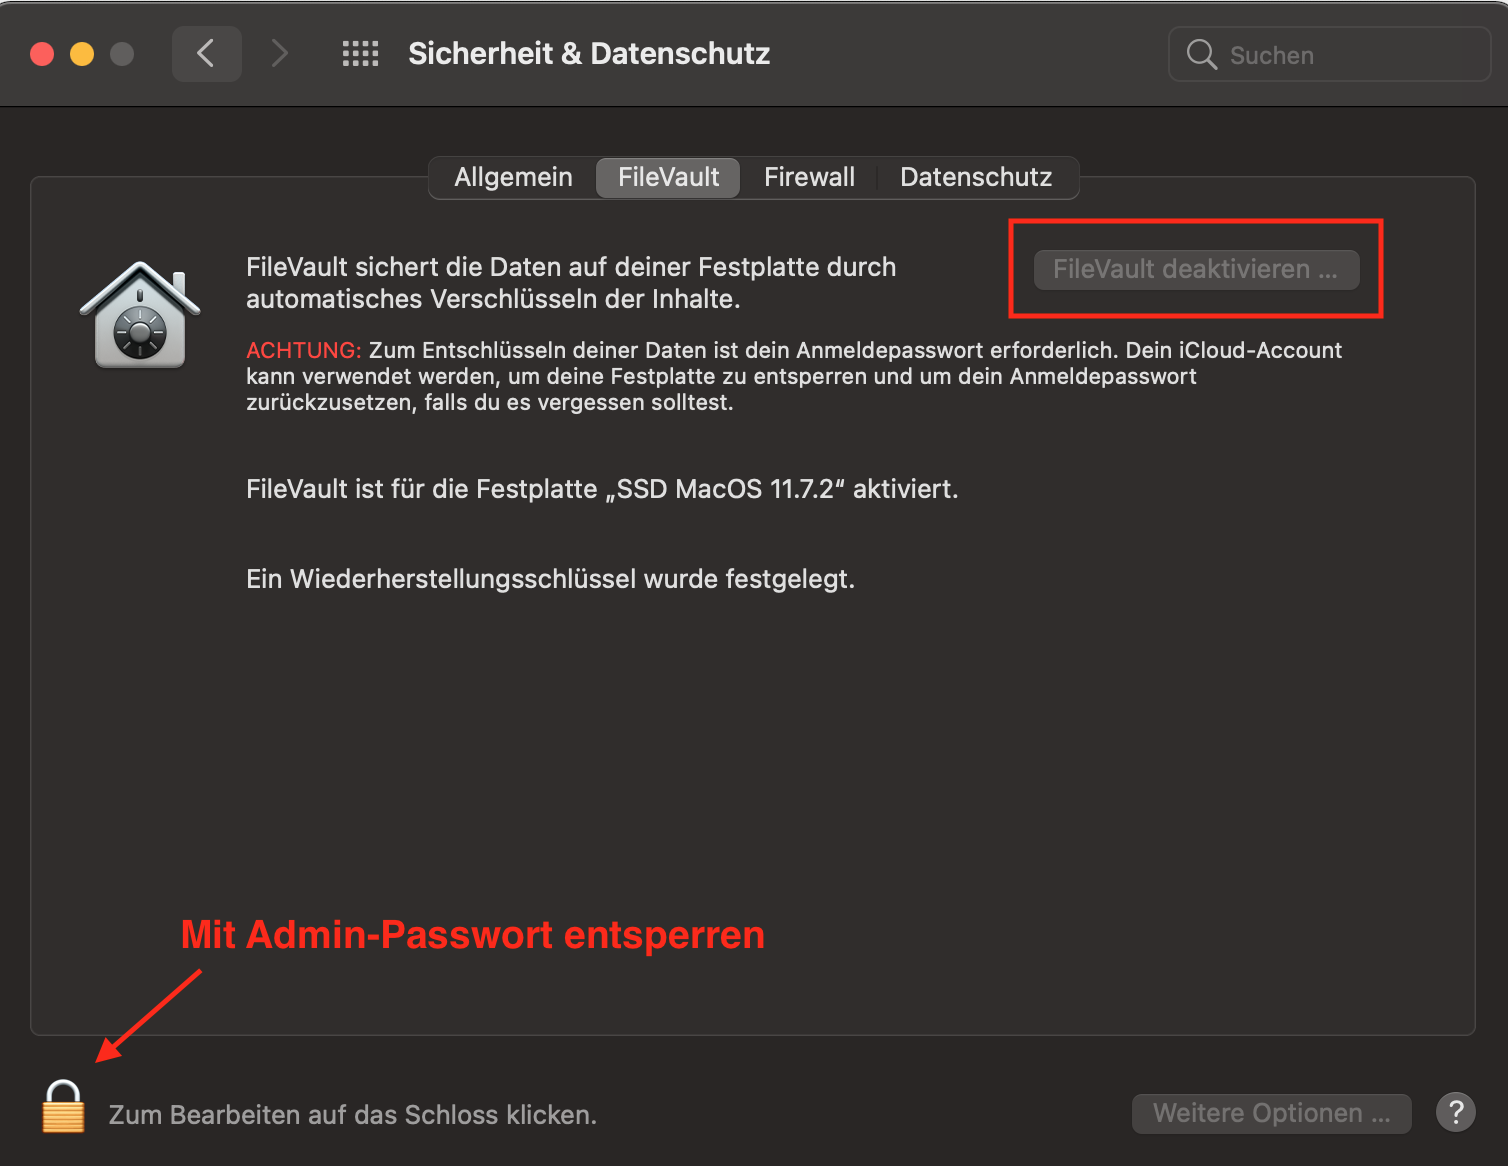Open the Firewall tab
Screen dimensions: 1508x1166
pyautogui.click(x=809, y=178)
